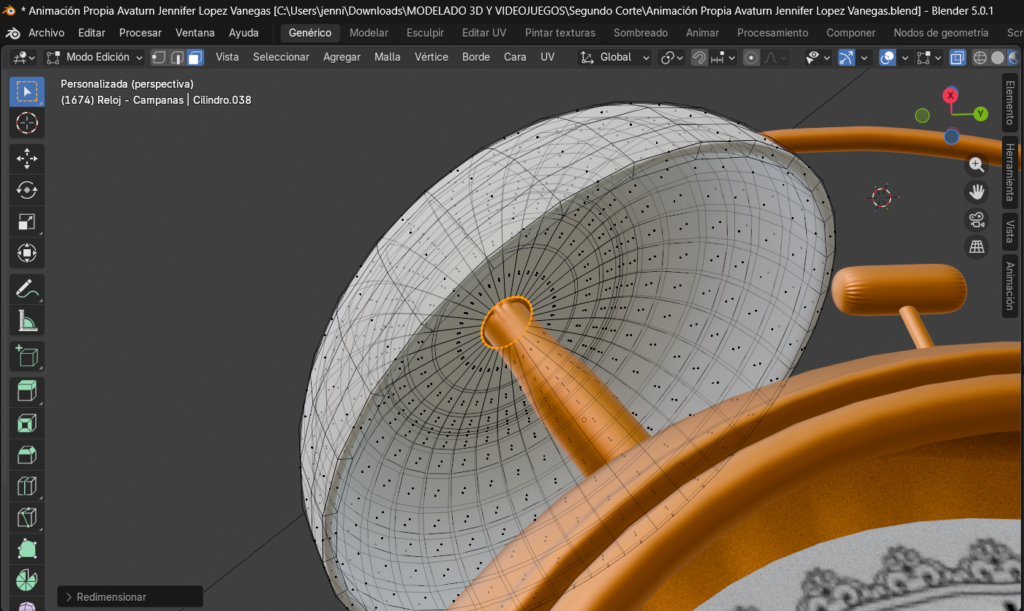Image resolution: width=1024 pixels, height=611 pixels.
Task: Open the Global transform orientation dropdown
Action: pos(615,57)
